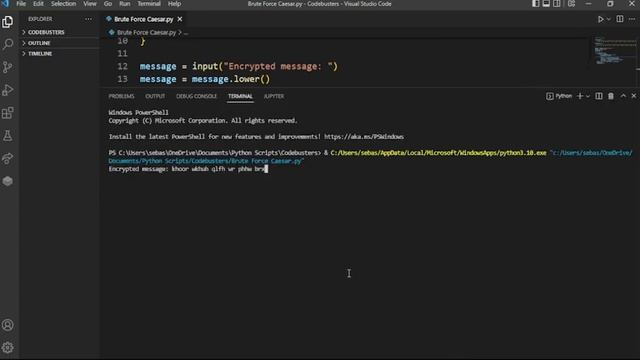This screenshot has width=640, height=360.
Task: Expand the OUTLINE section
Action: tap(39, 43)
